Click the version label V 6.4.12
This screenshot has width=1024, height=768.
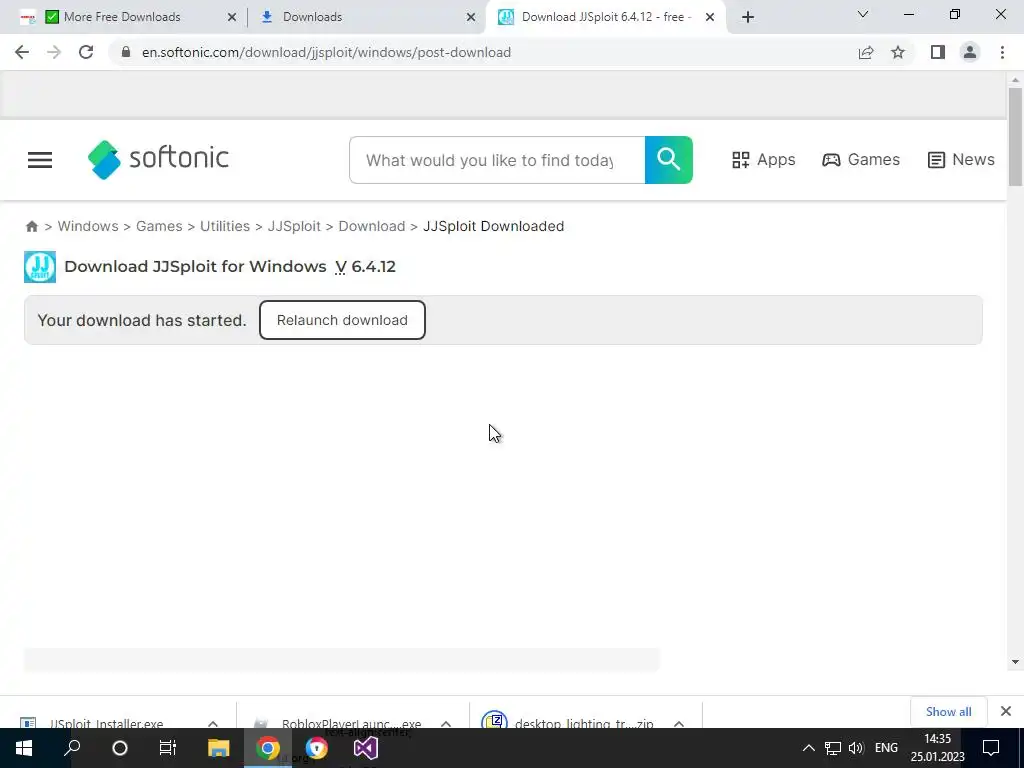click(x=366, y=266)
